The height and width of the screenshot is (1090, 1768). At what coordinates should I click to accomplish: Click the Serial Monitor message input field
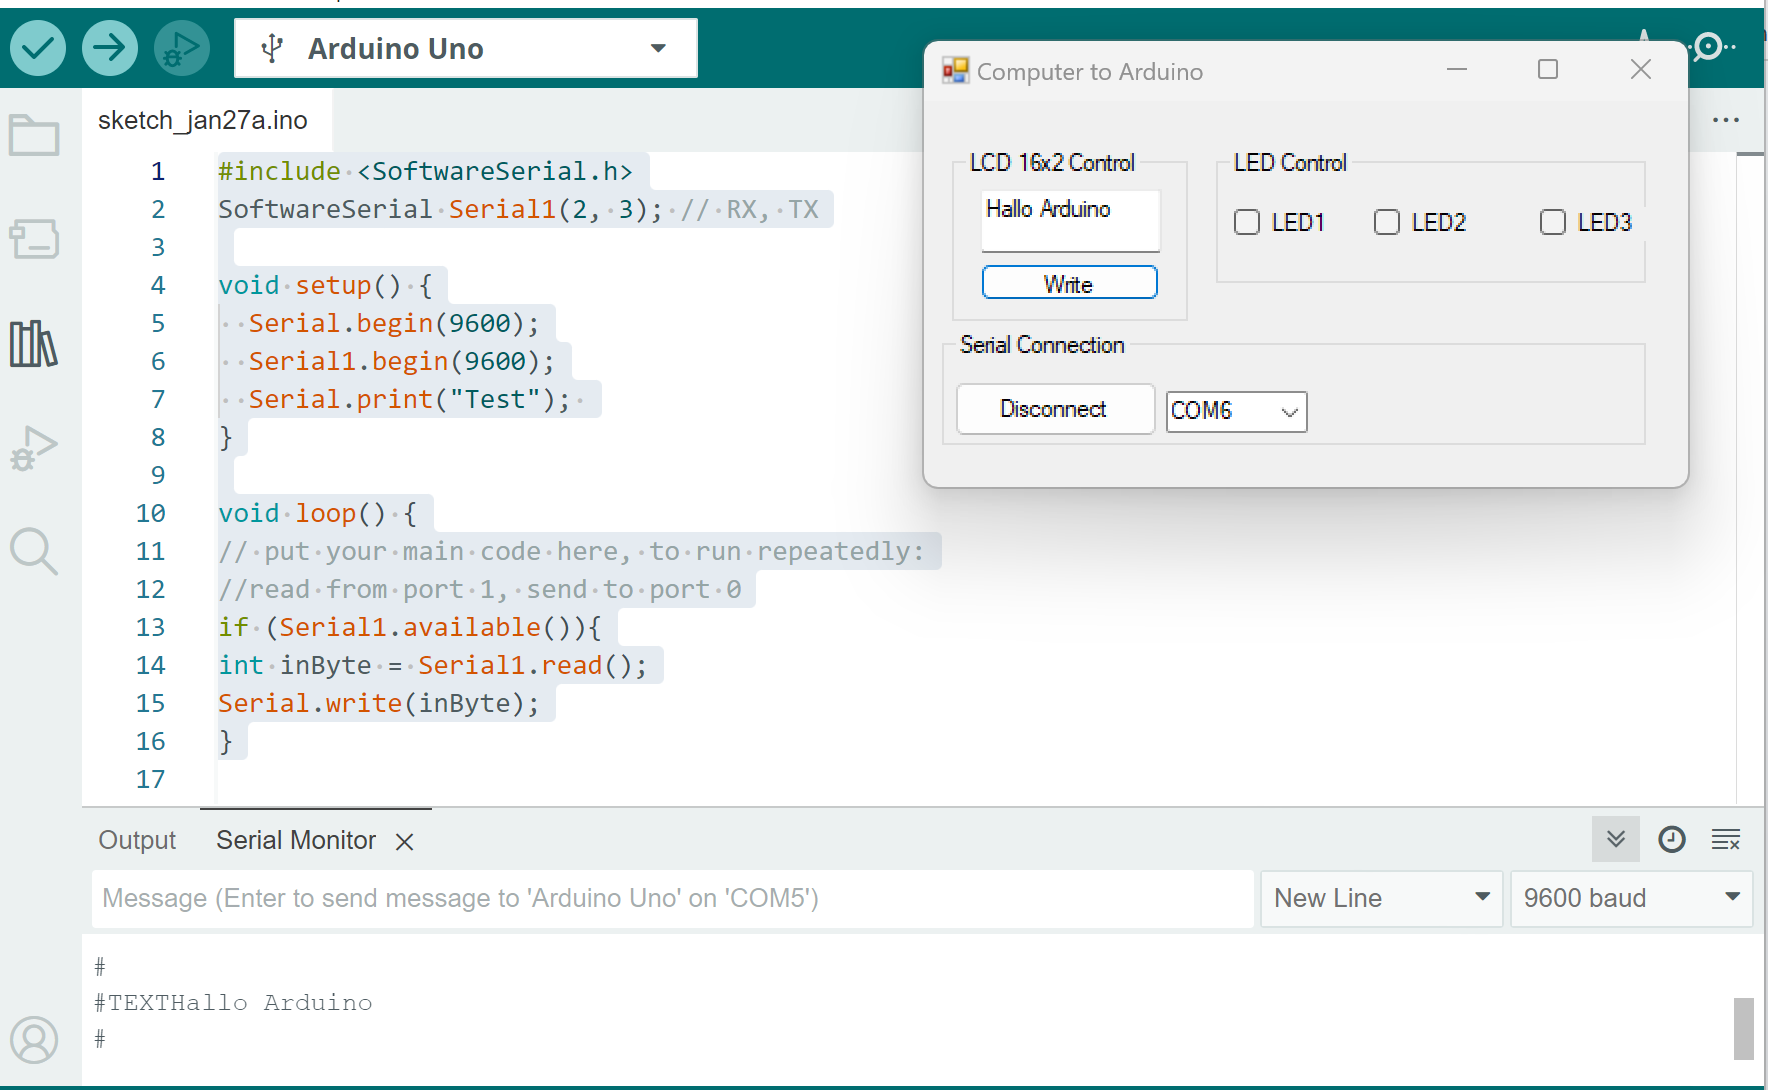click(x=673, y=898)
